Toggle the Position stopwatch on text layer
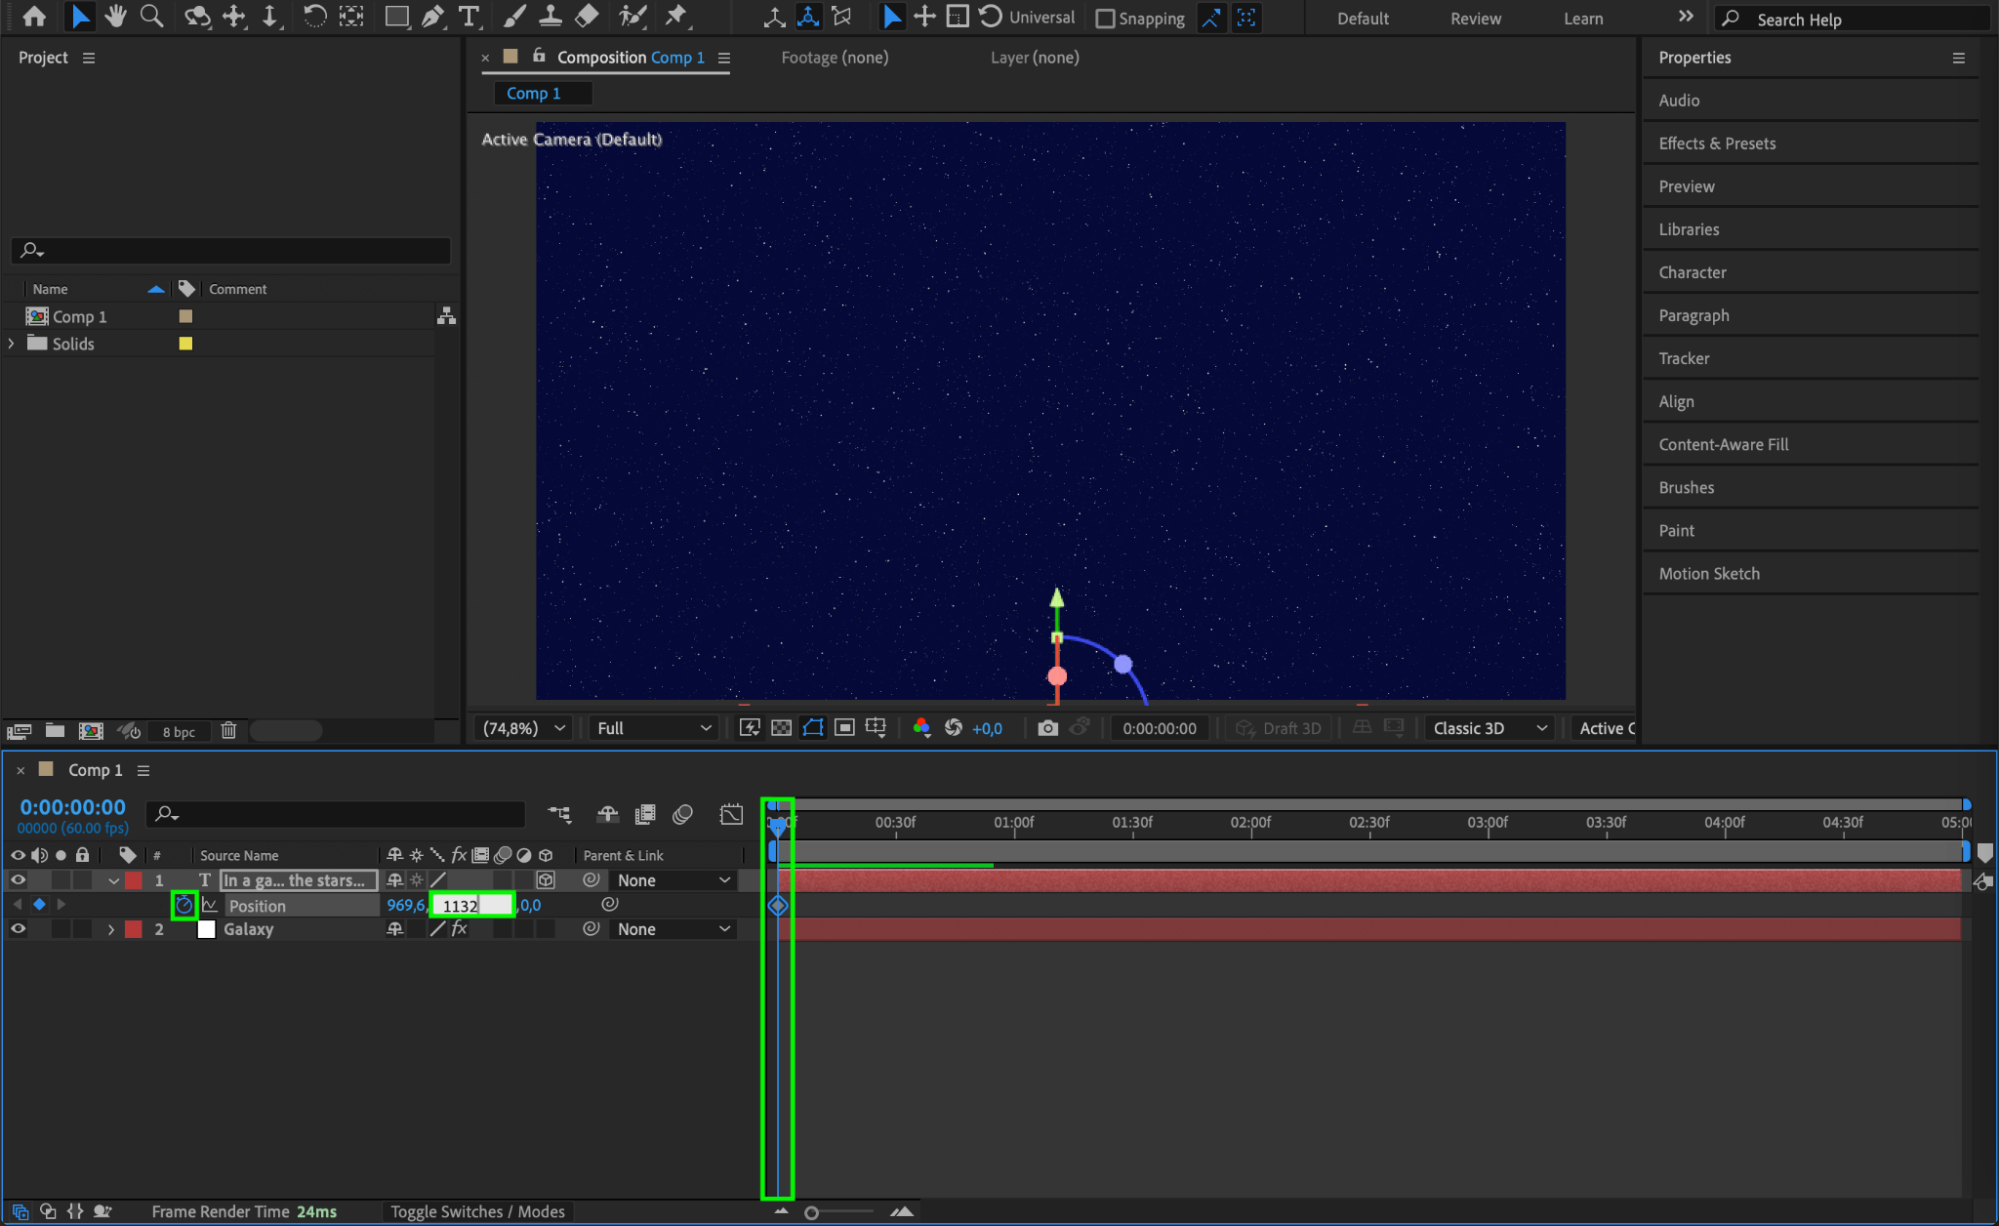Image resolution: width=1999 pixels, height=1226 pixels. coord(184,905)
